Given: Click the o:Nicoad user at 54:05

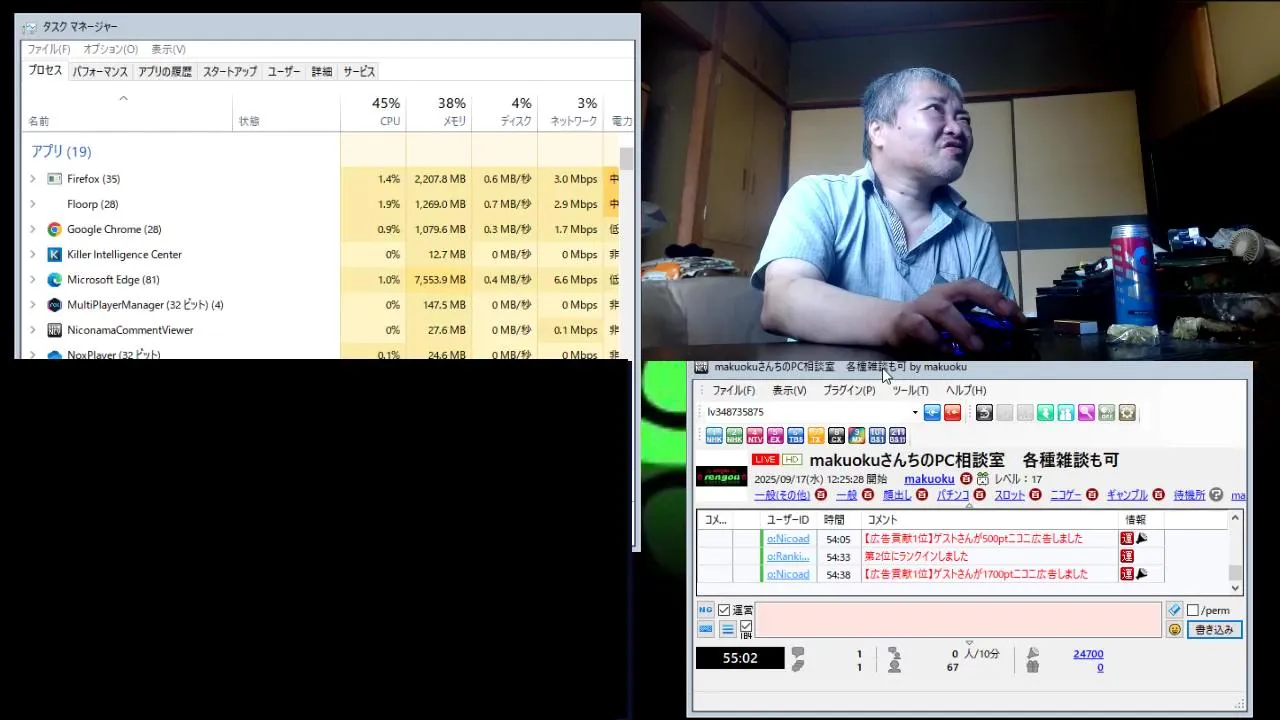Looking at the screenshot, I should point(788,539).
